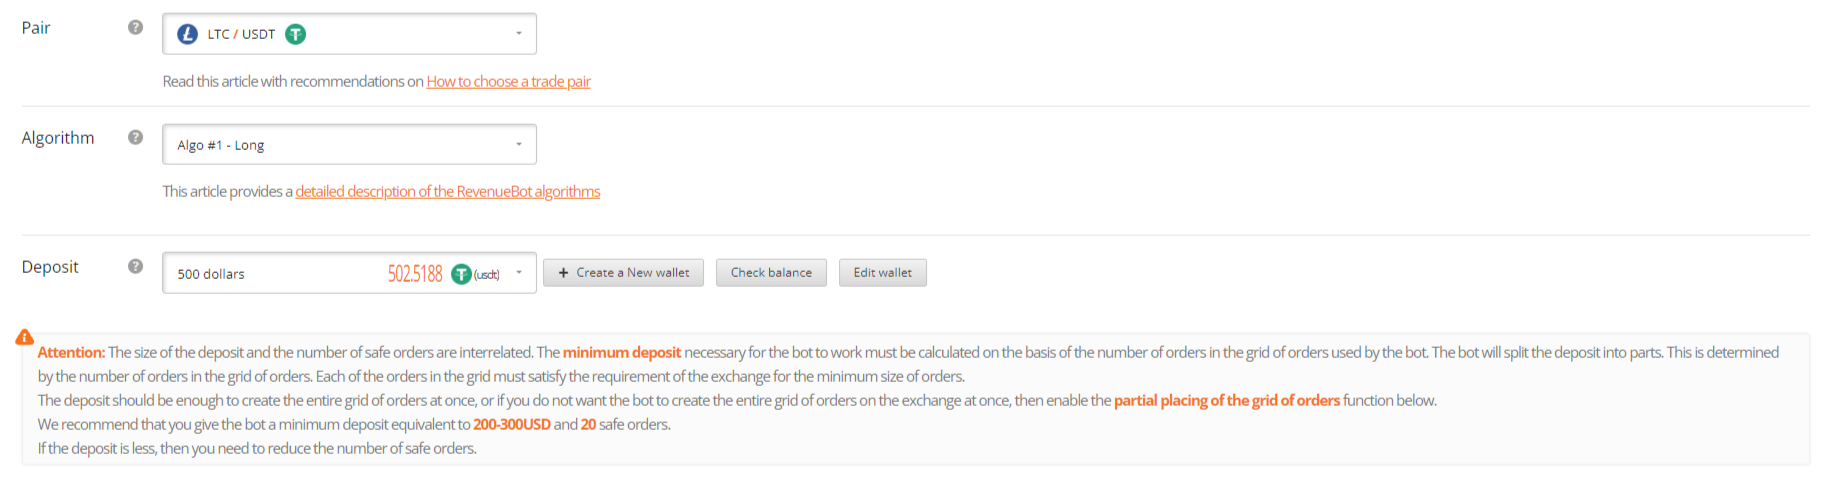Screen dimensions: 1829x483
Task: Click the help icon next to Deposit
Action: [x=136, y=266]
